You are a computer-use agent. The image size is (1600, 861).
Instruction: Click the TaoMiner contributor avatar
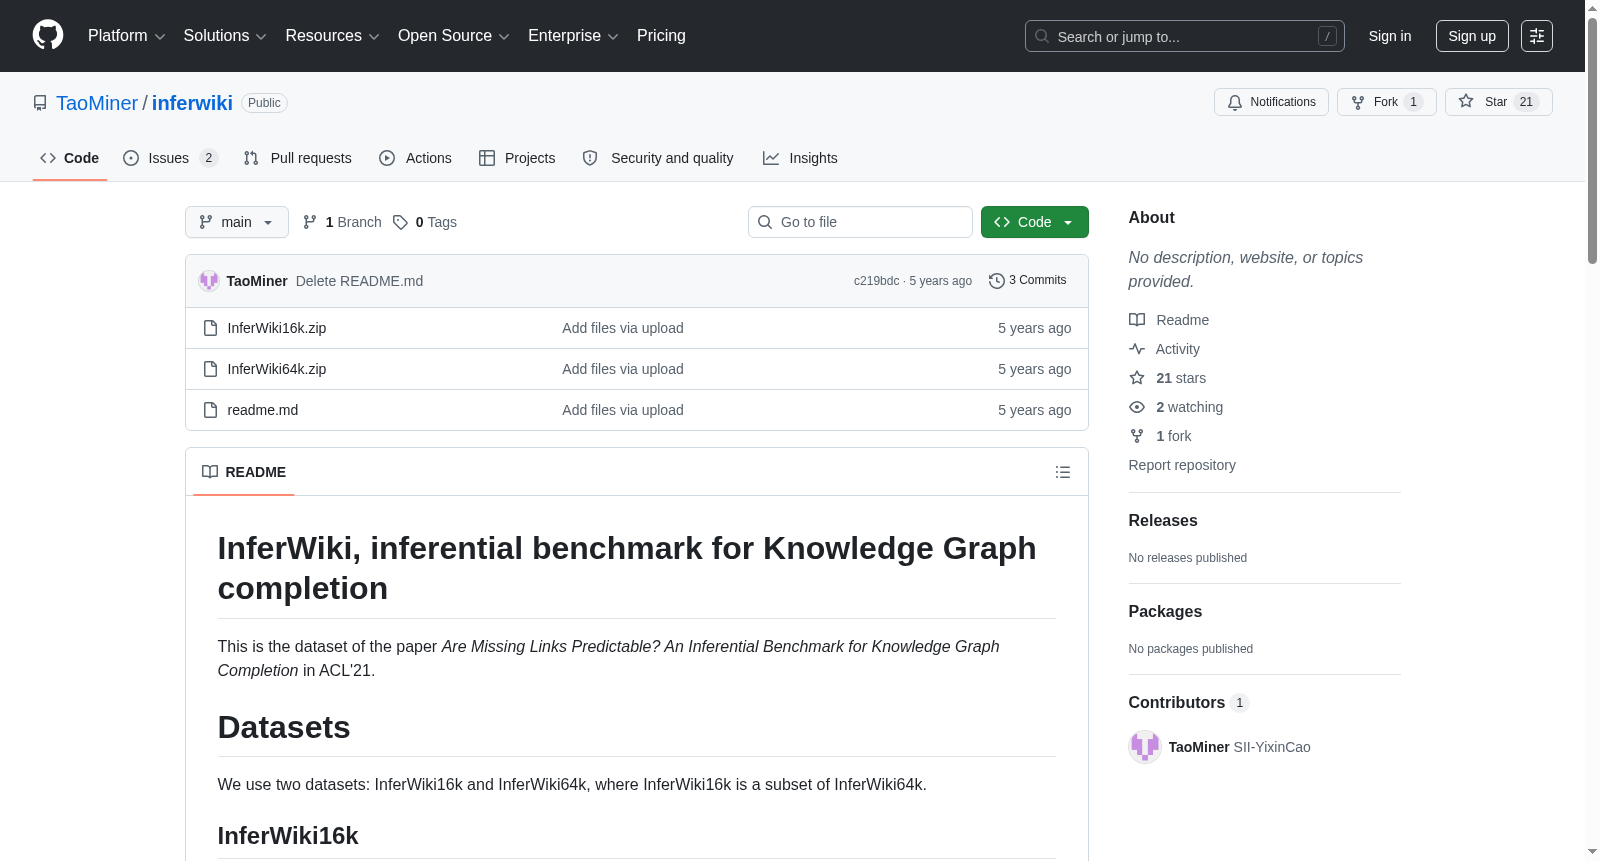(1145, 747)
